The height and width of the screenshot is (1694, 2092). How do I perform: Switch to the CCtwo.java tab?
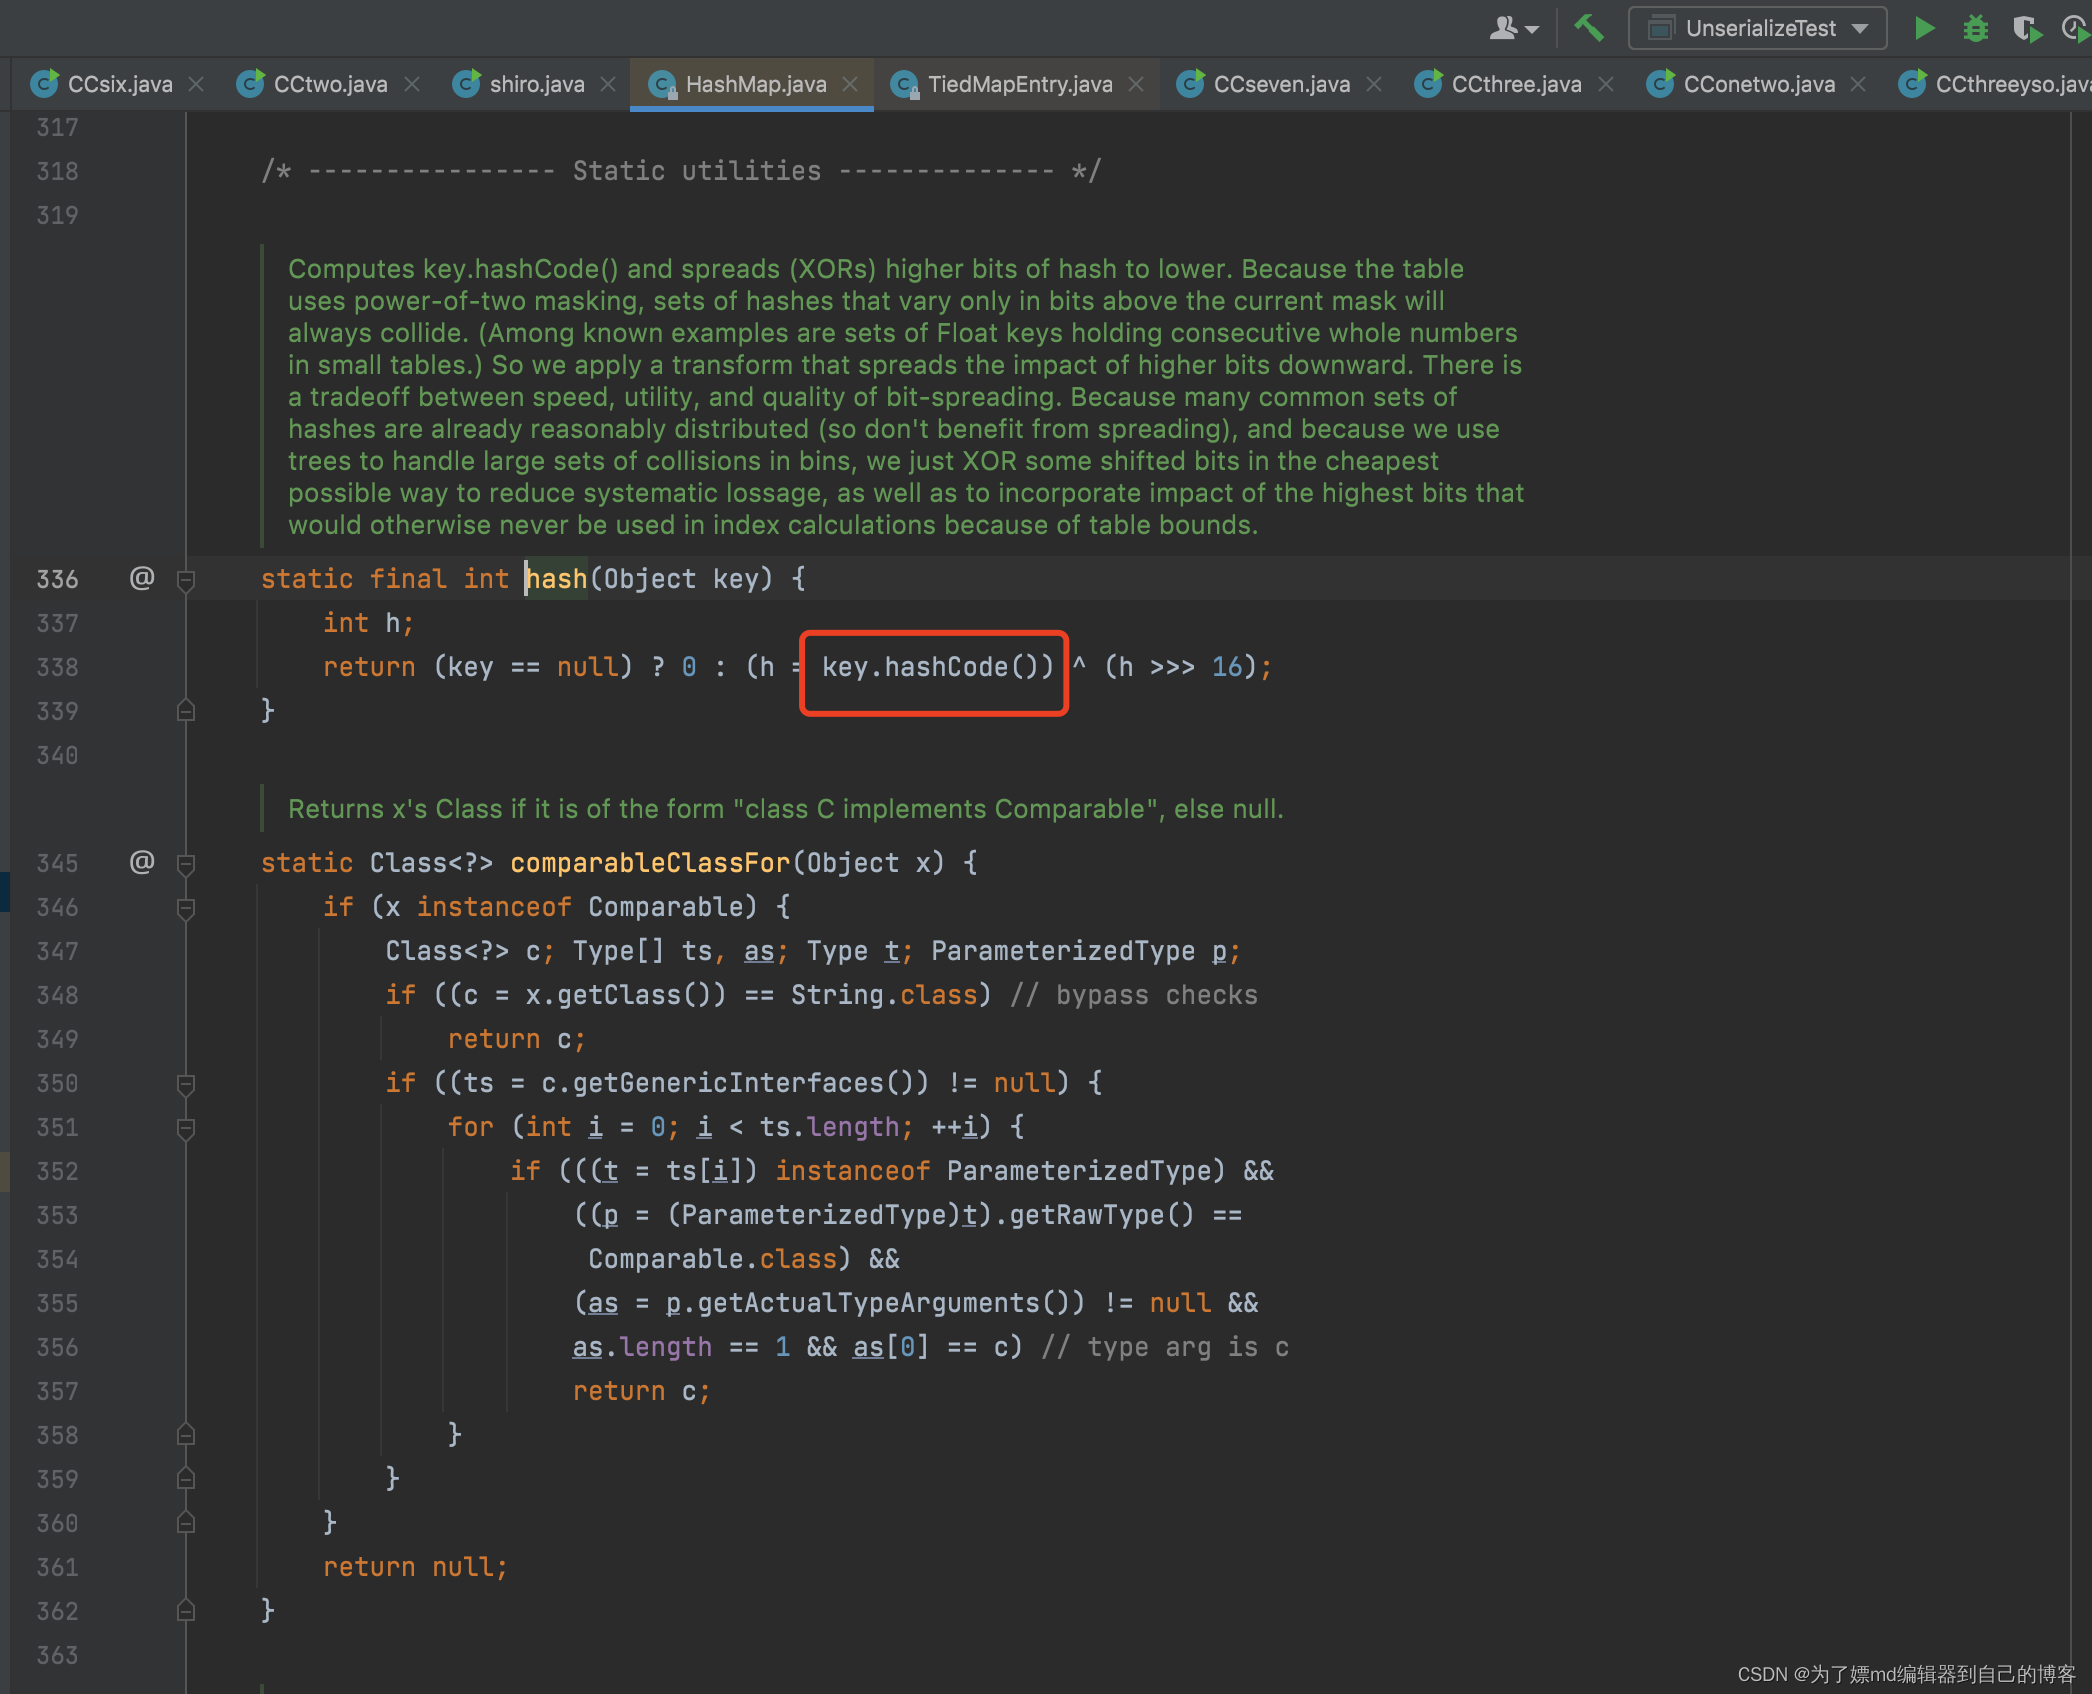point(330,84)
